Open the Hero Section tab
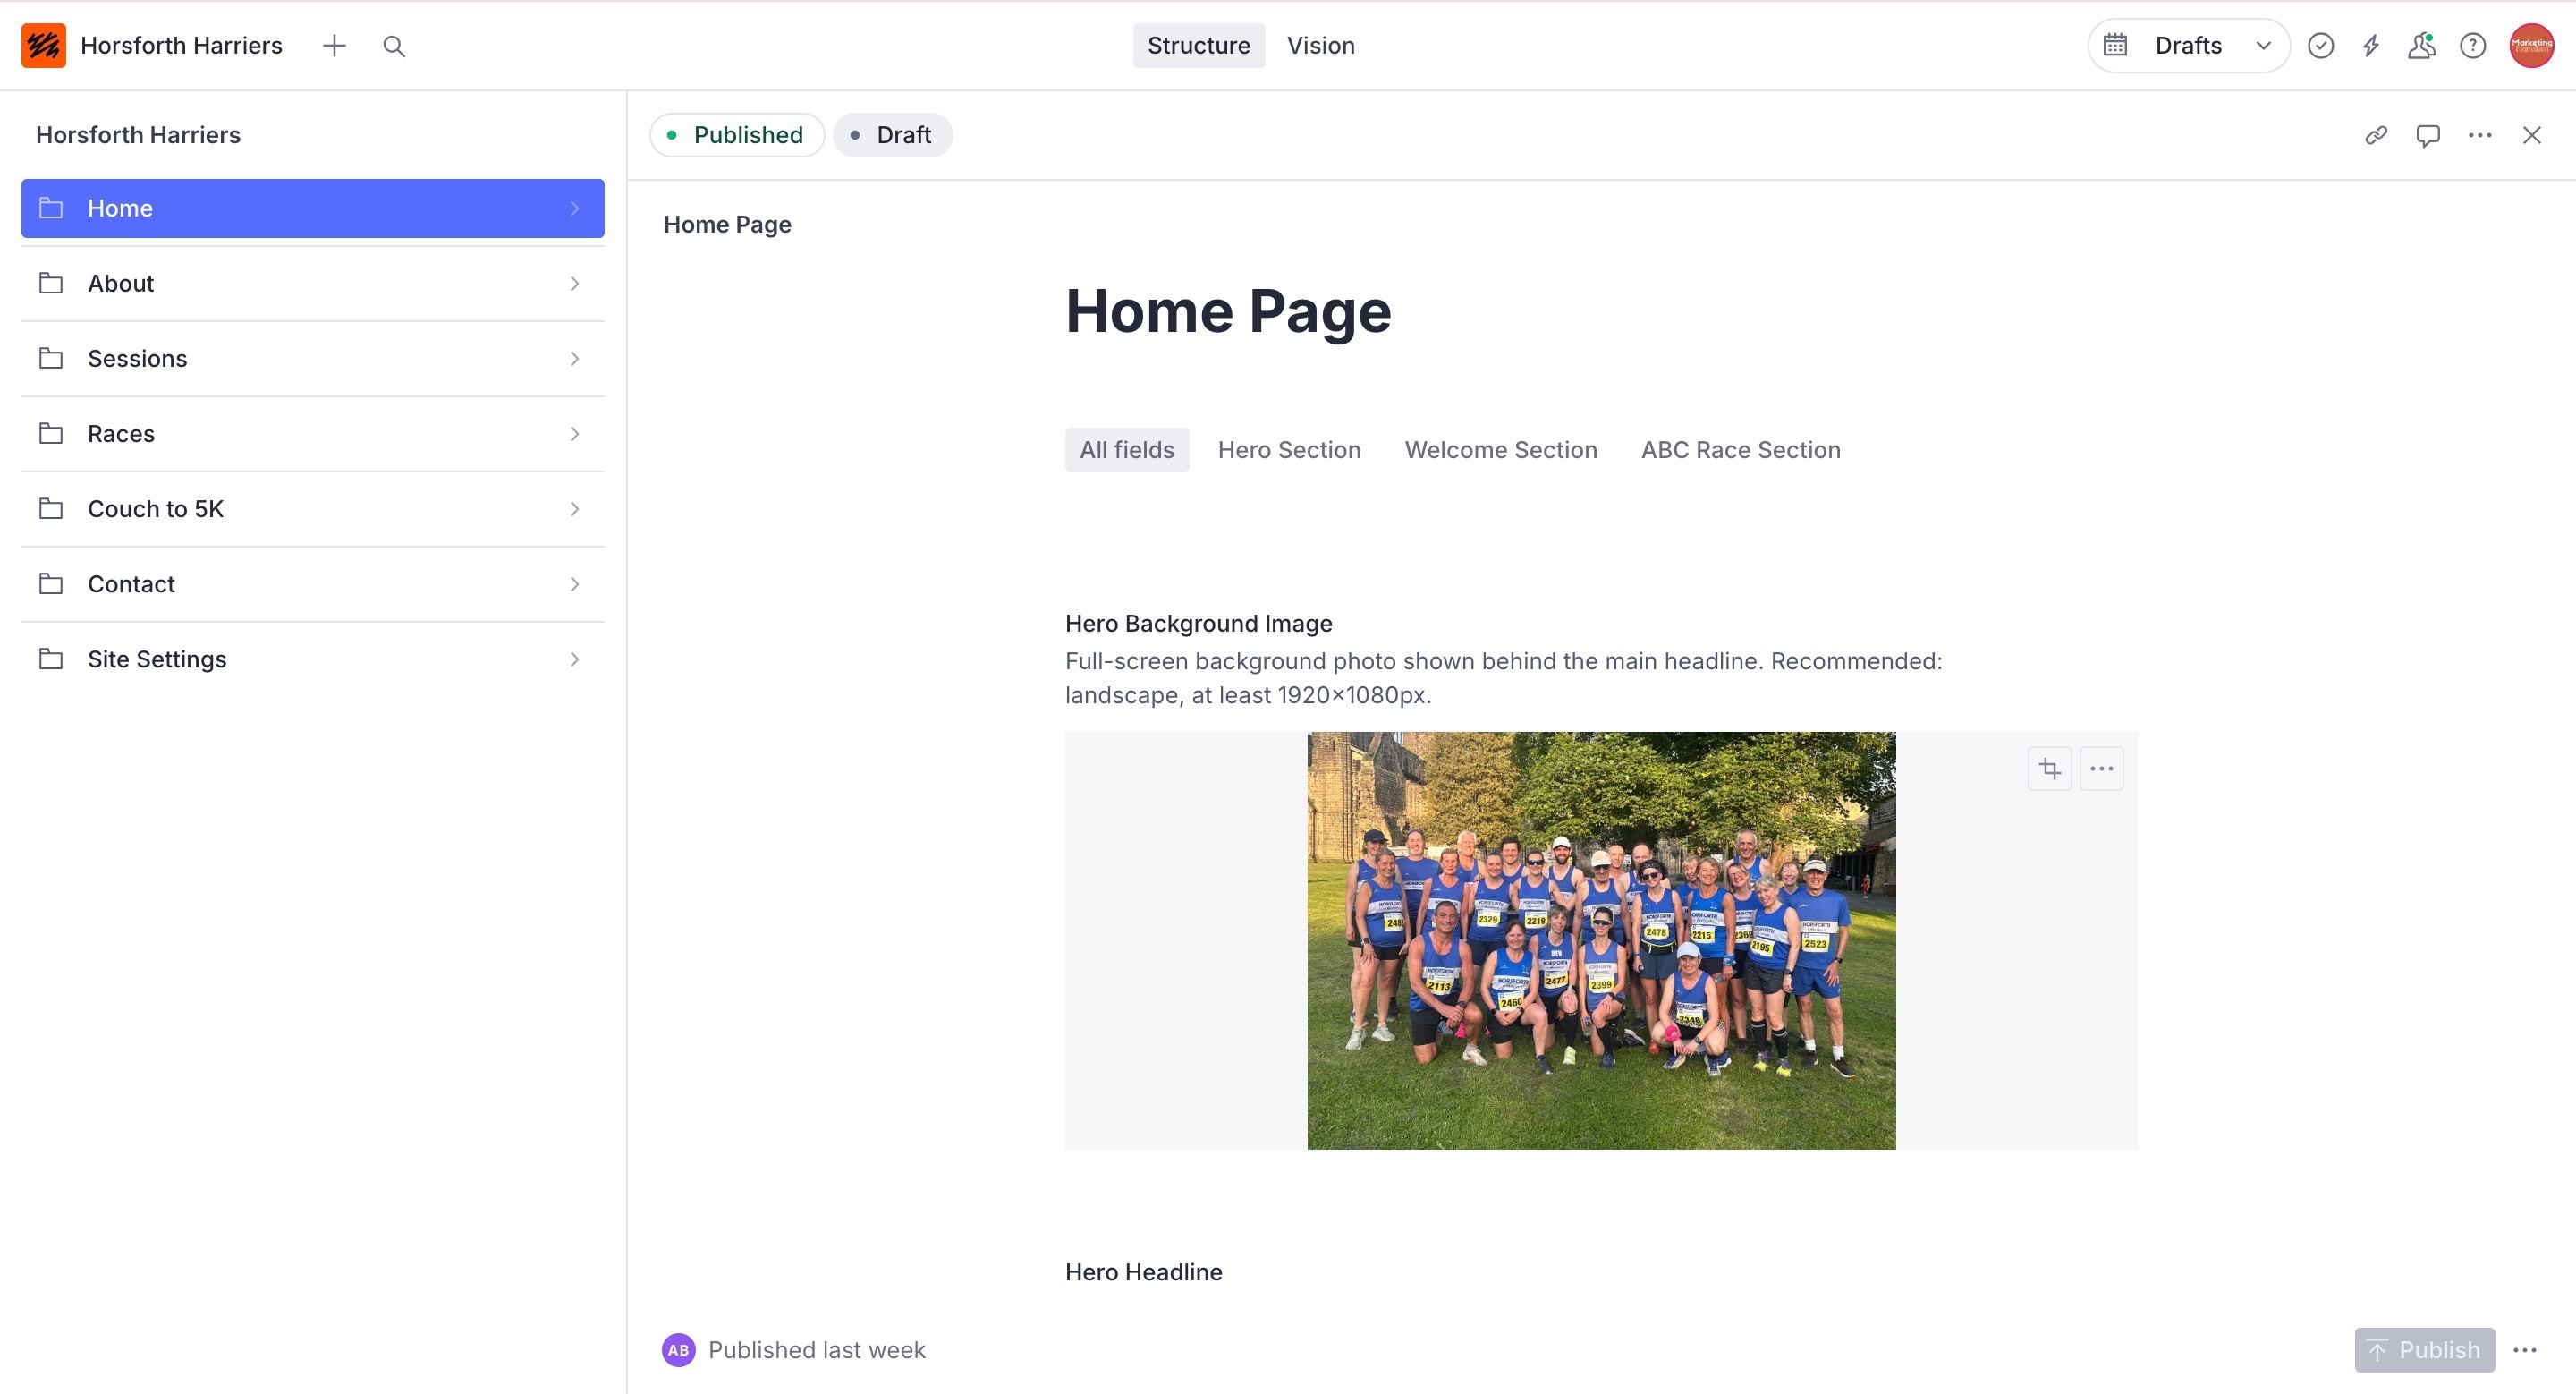2576x1394 pixels. (x=1289, y=450)
